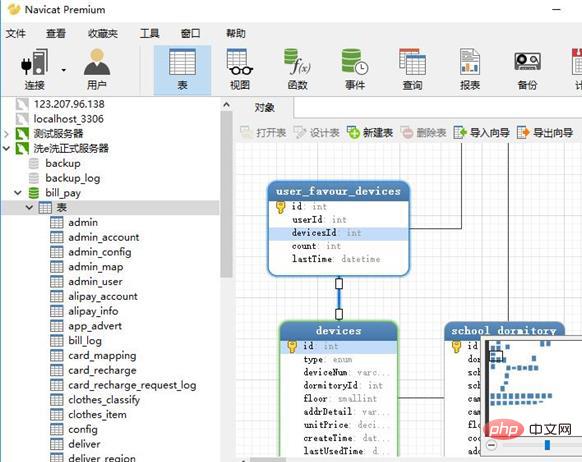Select the bill_pay database icon
Screen dimensions: 582x462
[x=34, y=193]
